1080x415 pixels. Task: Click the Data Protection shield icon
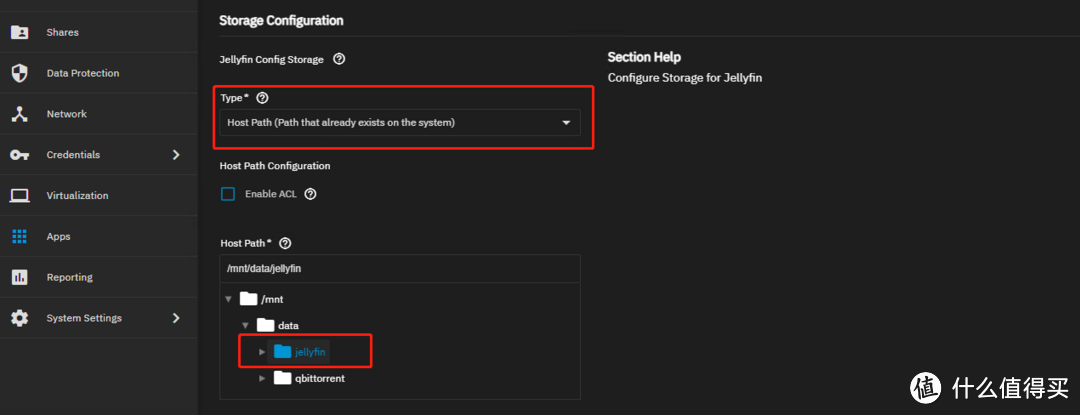pyautogui.click(x=19, y=73)
